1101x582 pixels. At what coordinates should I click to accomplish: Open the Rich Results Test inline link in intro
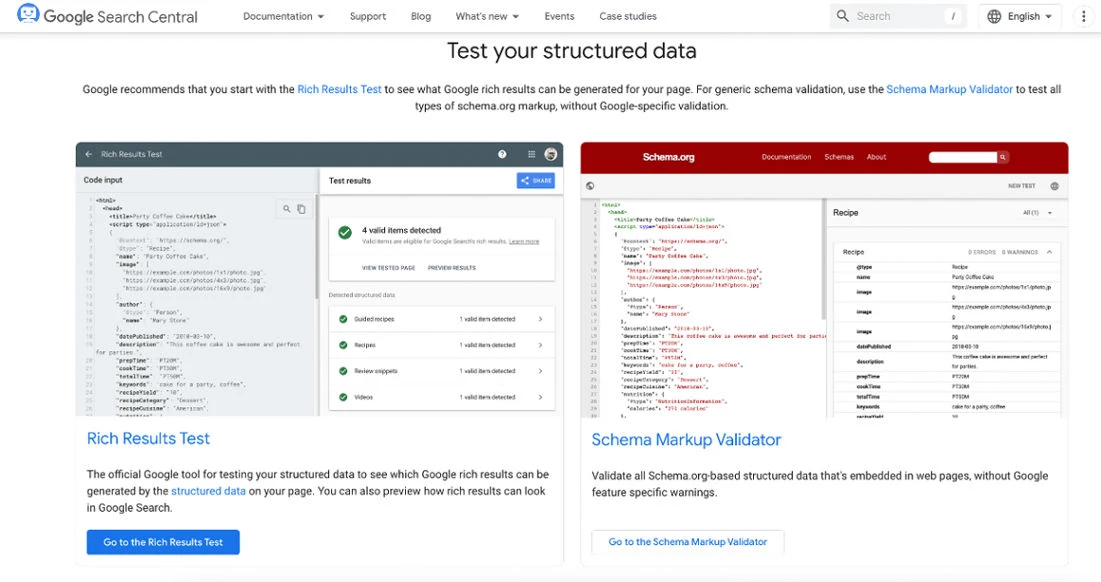coord(339,89)
